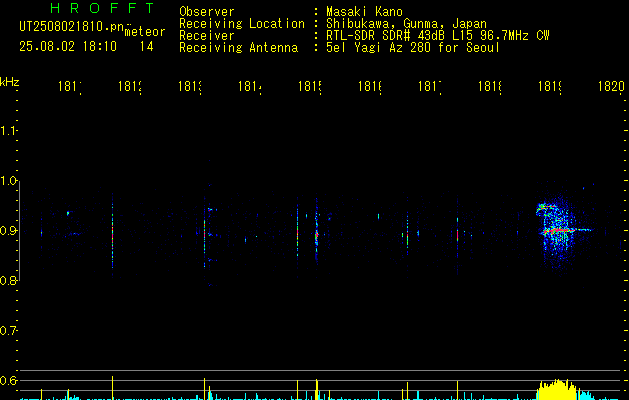
Task: Select the antenna text 5el Yagi Az 280 for Seoul
Action: pyautogui.click(x=413, y=48)
